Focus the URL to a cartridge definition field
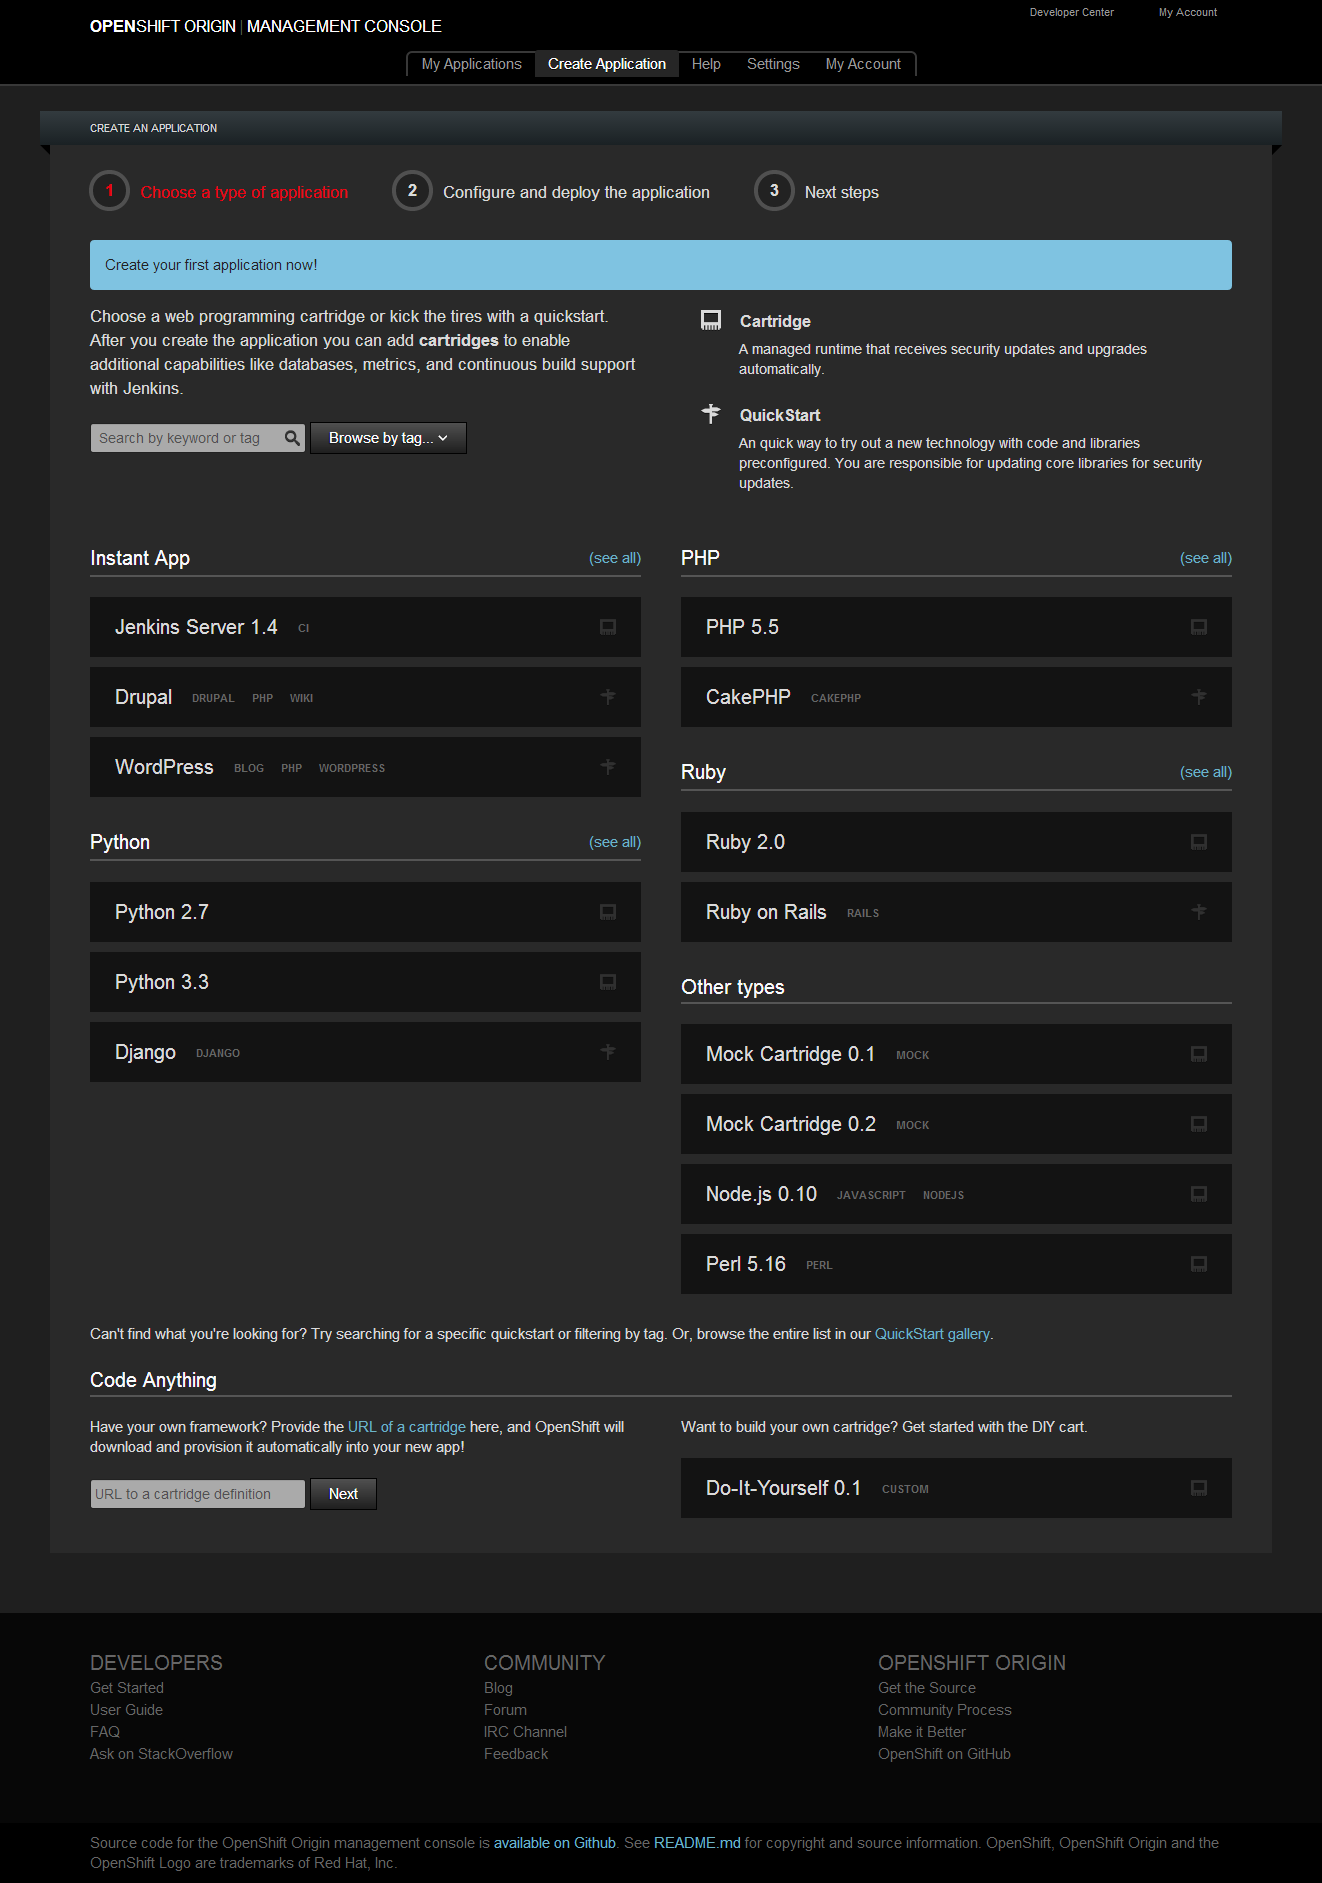This screenshot has width=1322, height=1883. click(x=198, y=1494)
